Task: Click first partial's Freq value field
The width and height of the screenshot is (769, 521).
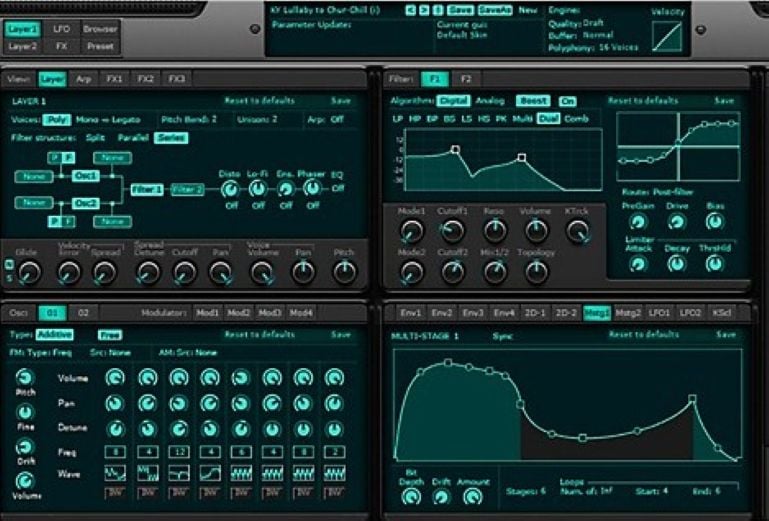Action: (x=115, y=451)
